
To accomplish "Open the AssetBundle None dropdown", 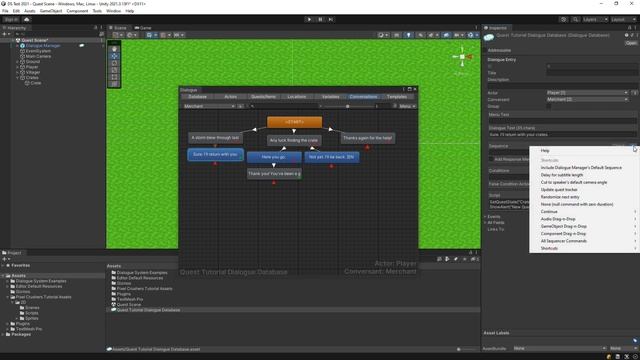I will [x=559, y=348].
